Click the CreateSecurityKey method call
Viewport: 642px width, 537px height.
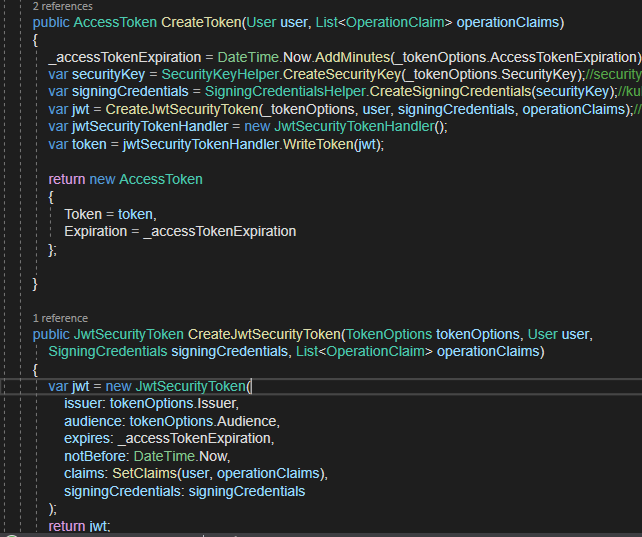(x=341, y=74)
